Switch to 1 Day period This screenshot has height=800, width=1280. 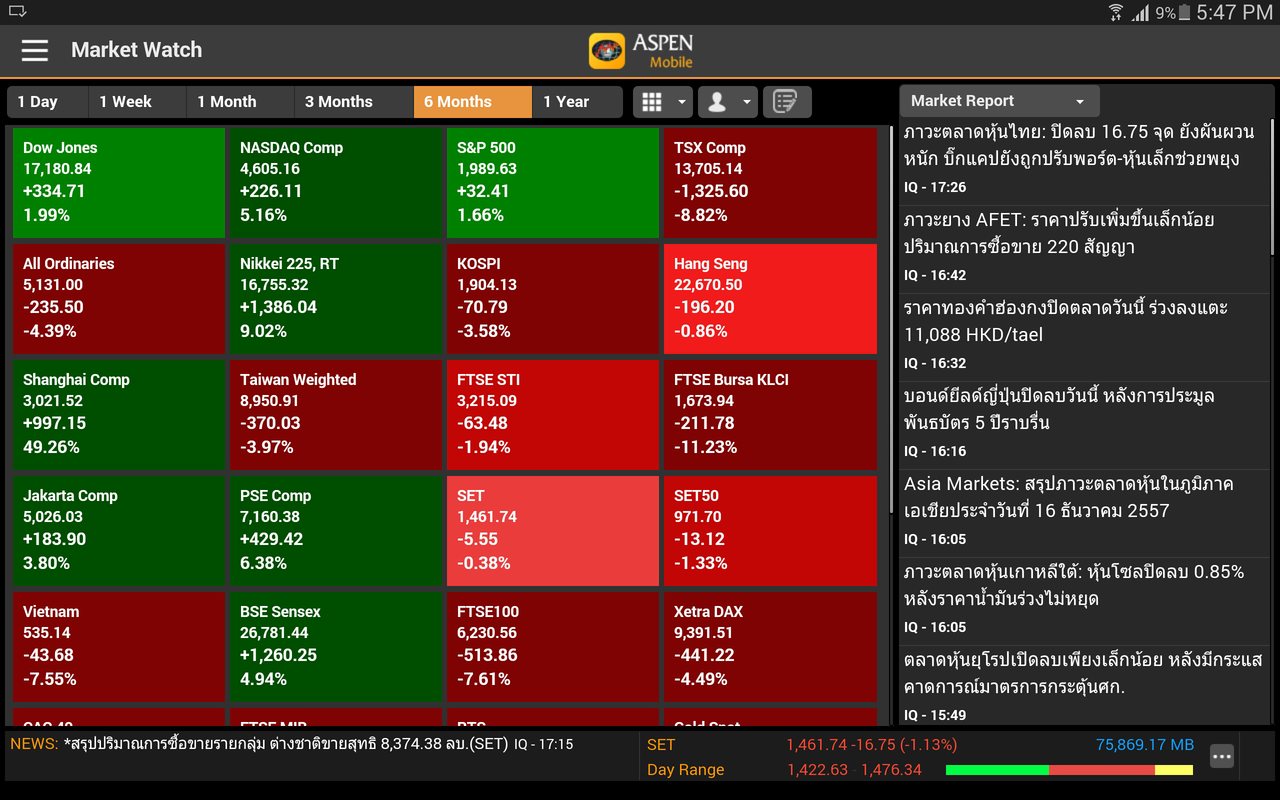[47, 102]
